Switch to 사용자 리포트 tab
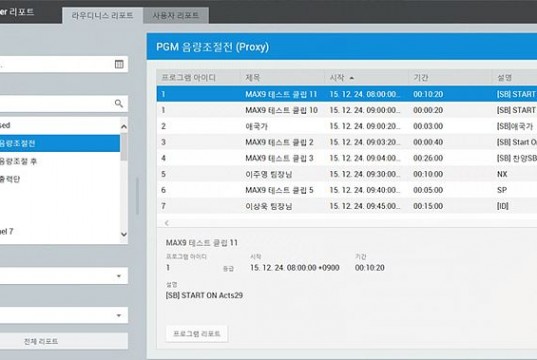 176,15
